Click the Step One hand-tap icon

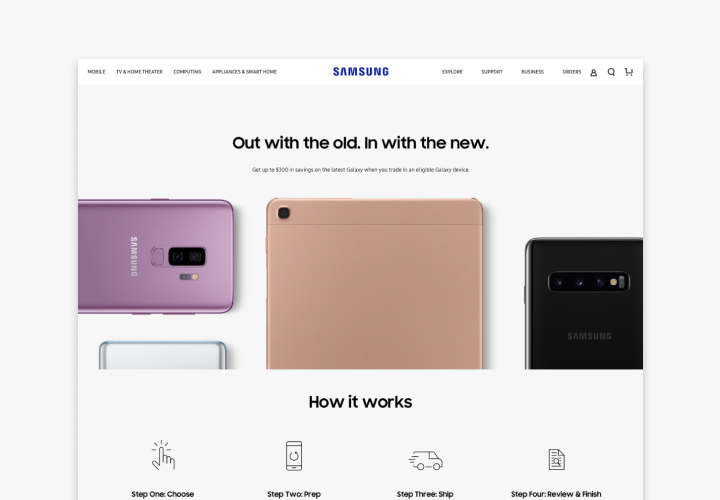[x=163, y=455]
